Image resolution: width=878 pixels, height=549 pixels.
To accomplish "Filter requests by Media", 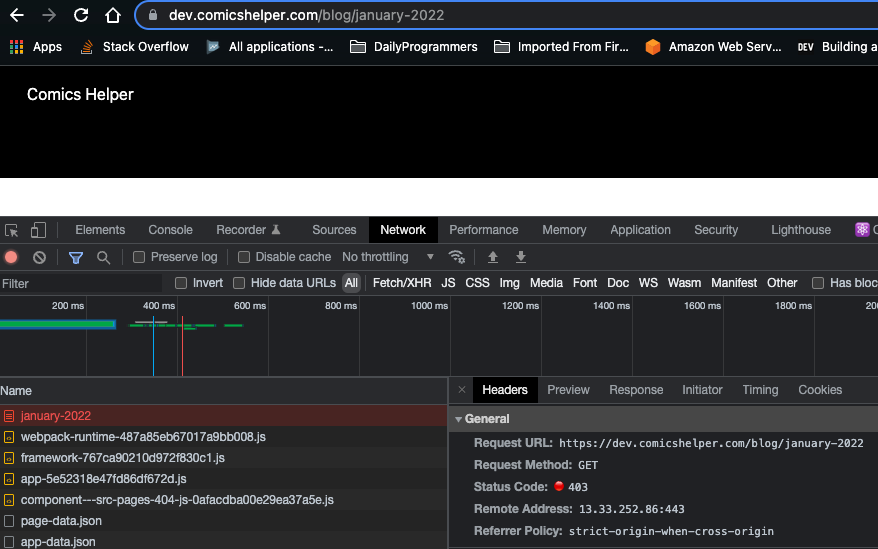I will [546, 283].
